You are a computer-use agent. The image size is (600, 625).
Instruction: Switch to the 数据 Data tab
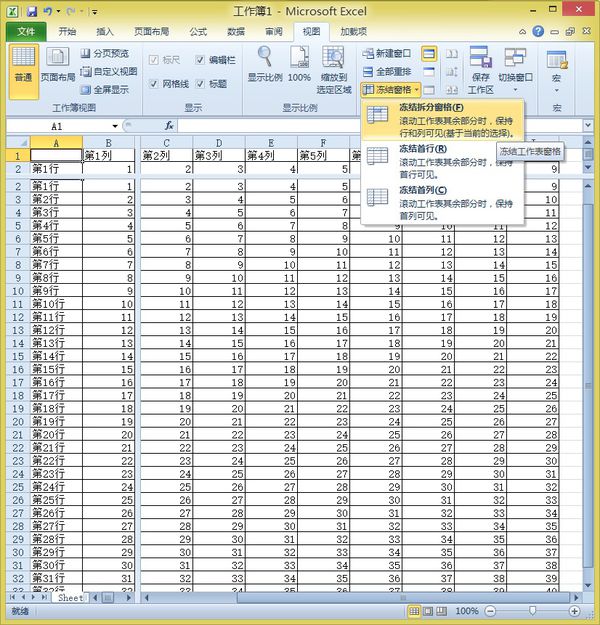(236, 31)
